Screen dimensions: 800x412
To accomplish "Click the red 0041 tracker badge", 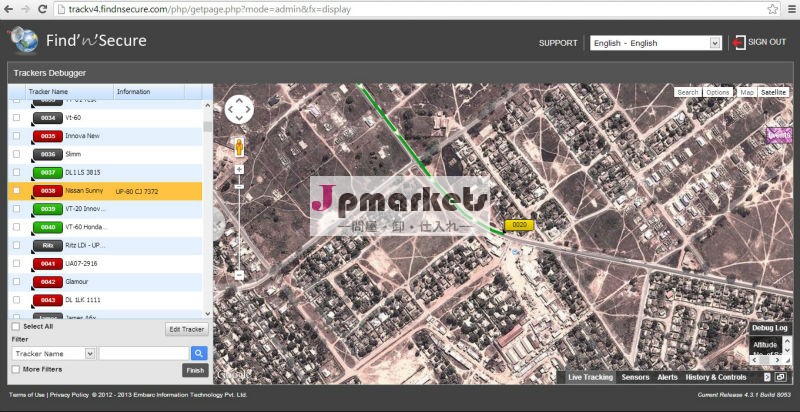I will tap(48, 264).
